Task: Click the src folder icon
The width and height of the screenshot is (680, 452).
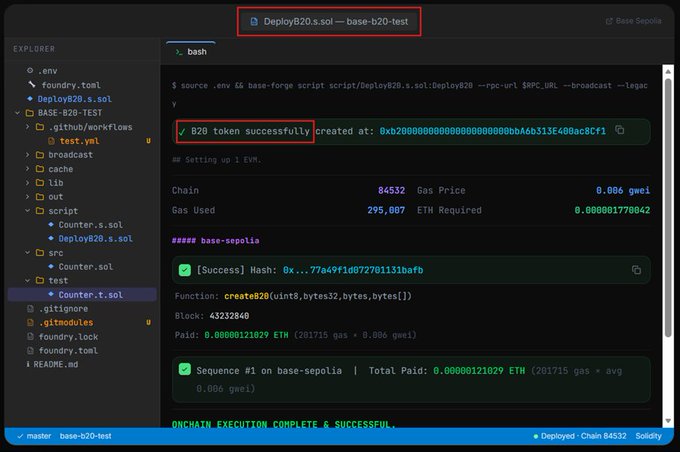Action: tap(40, 252)
